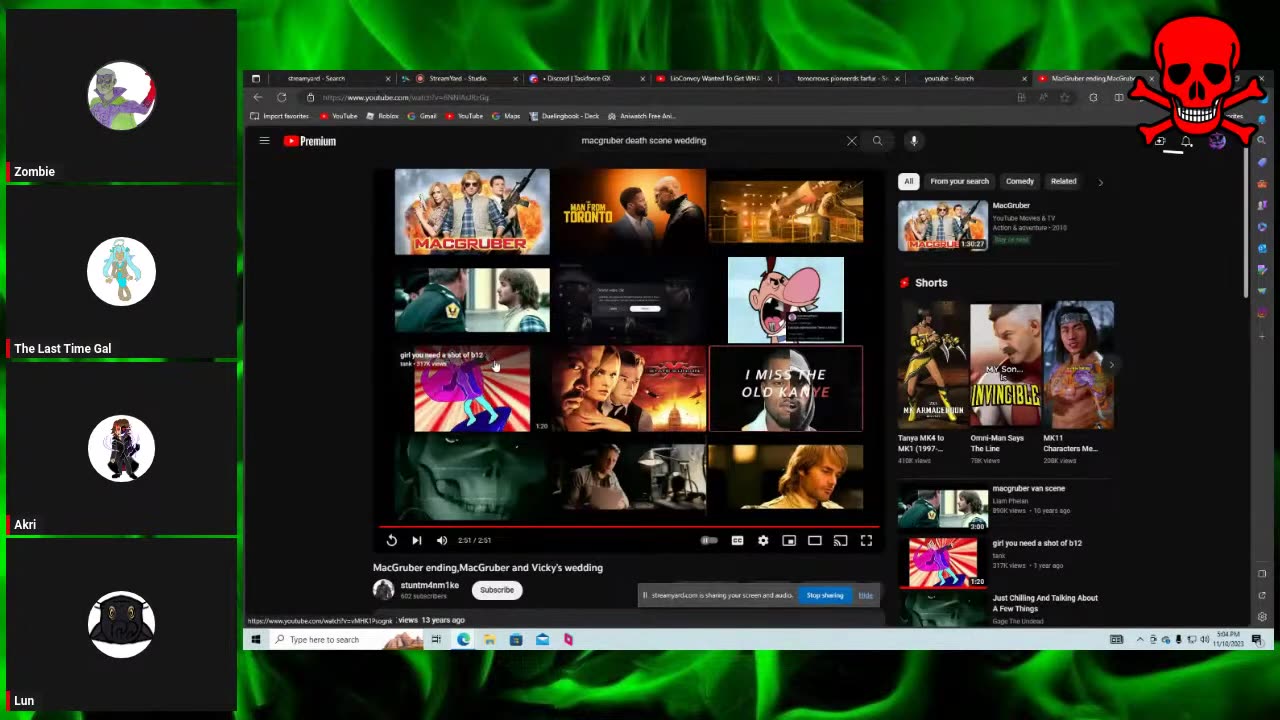Show hidden system tray icons chevron
This screenshot has height=720, width=1280.
tap(1140, 639)
